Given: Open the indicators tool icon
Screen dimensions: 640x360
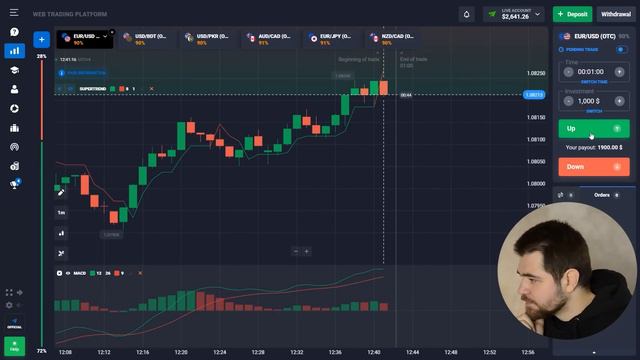Looking at the screenshot, I should 61,253.
